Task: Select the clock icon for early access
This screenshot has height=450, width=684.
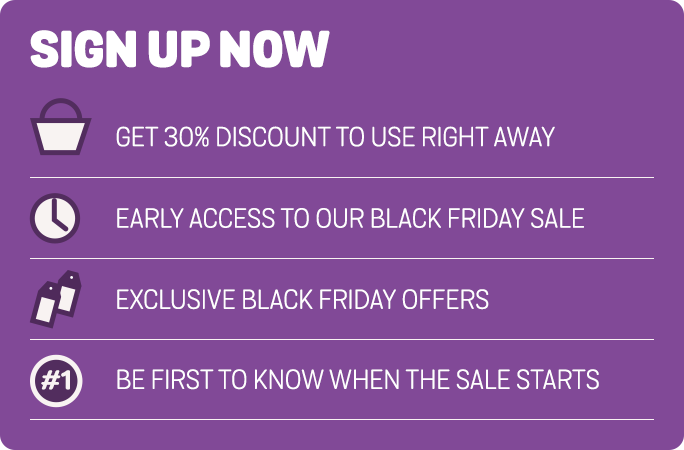Action: coord(55,218)
